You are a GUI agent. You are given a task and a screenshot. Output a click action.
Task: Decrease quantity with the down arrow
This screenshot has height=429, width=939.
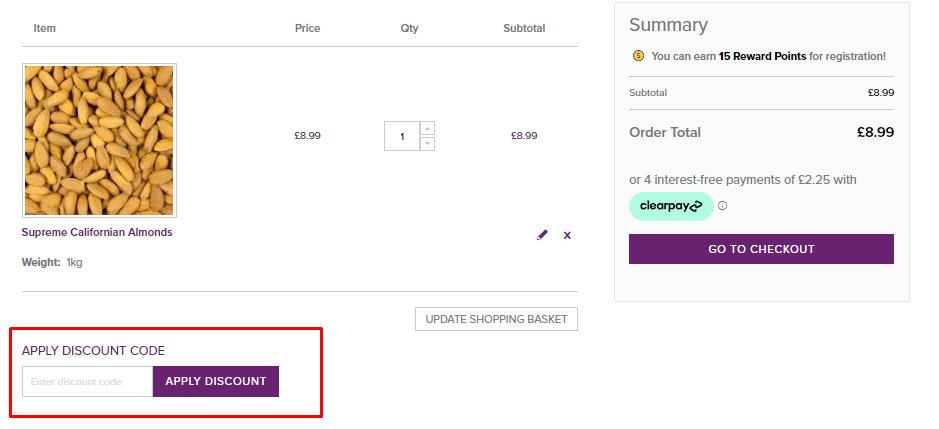[427, 144]
